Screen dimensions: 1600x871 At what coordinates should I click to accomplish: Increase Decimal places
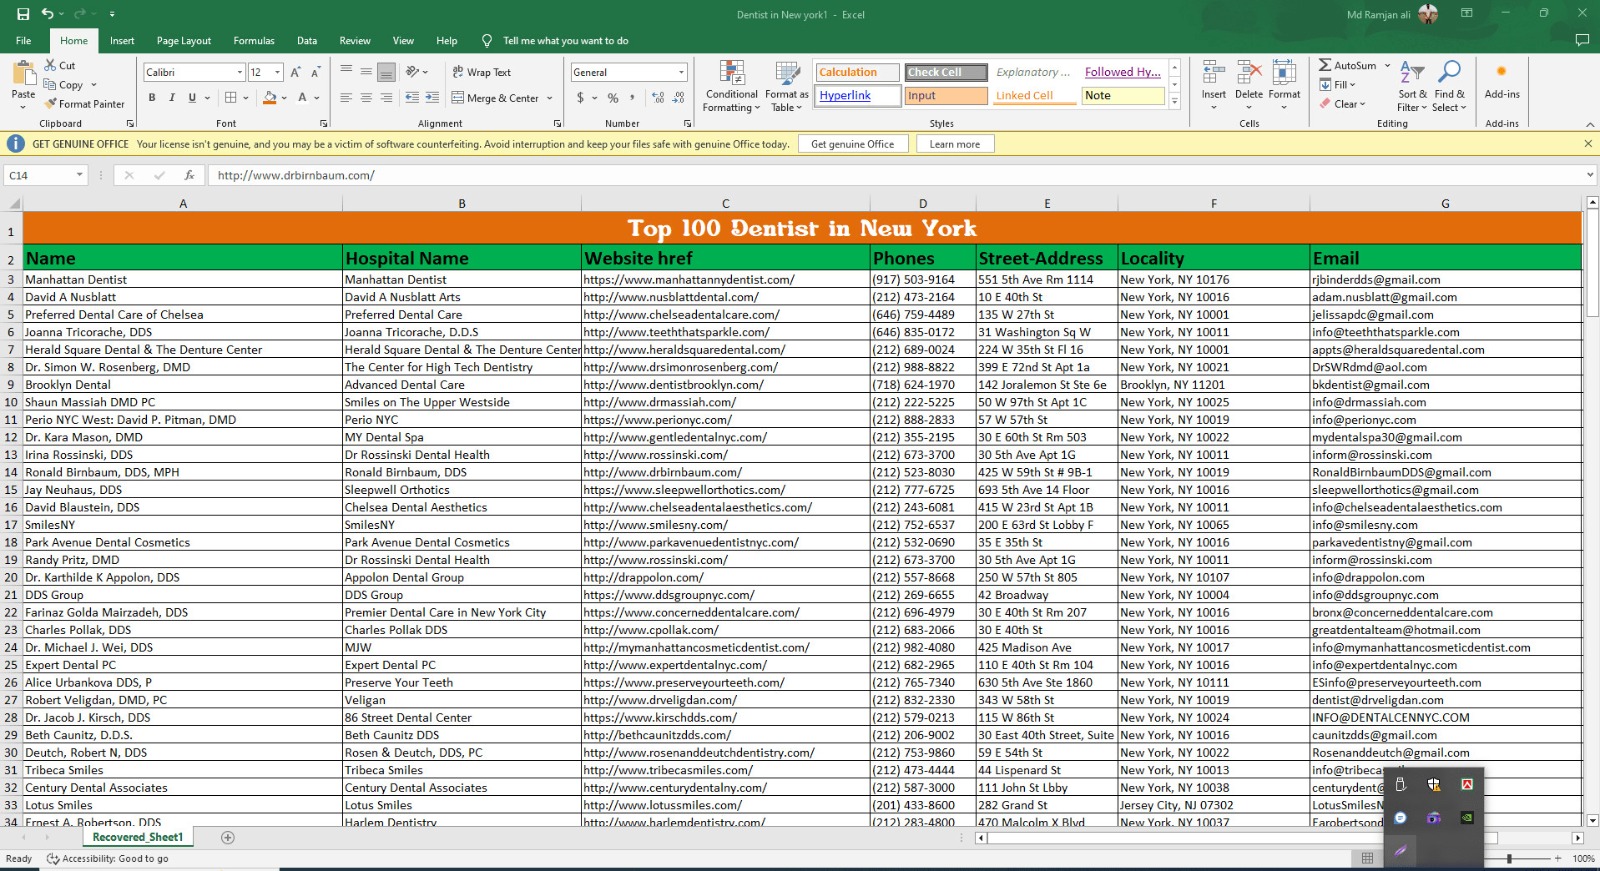click(658, 98)
